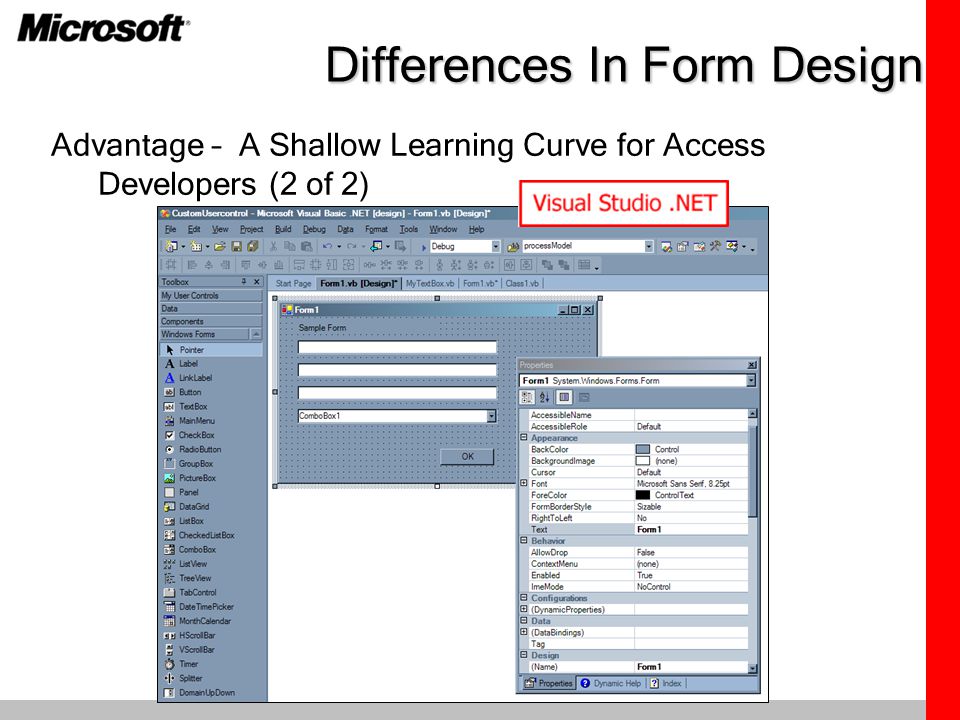Pick the TabControl control in Toolbox
This screenshot has width=960, height=720.
tap(190, 592)
